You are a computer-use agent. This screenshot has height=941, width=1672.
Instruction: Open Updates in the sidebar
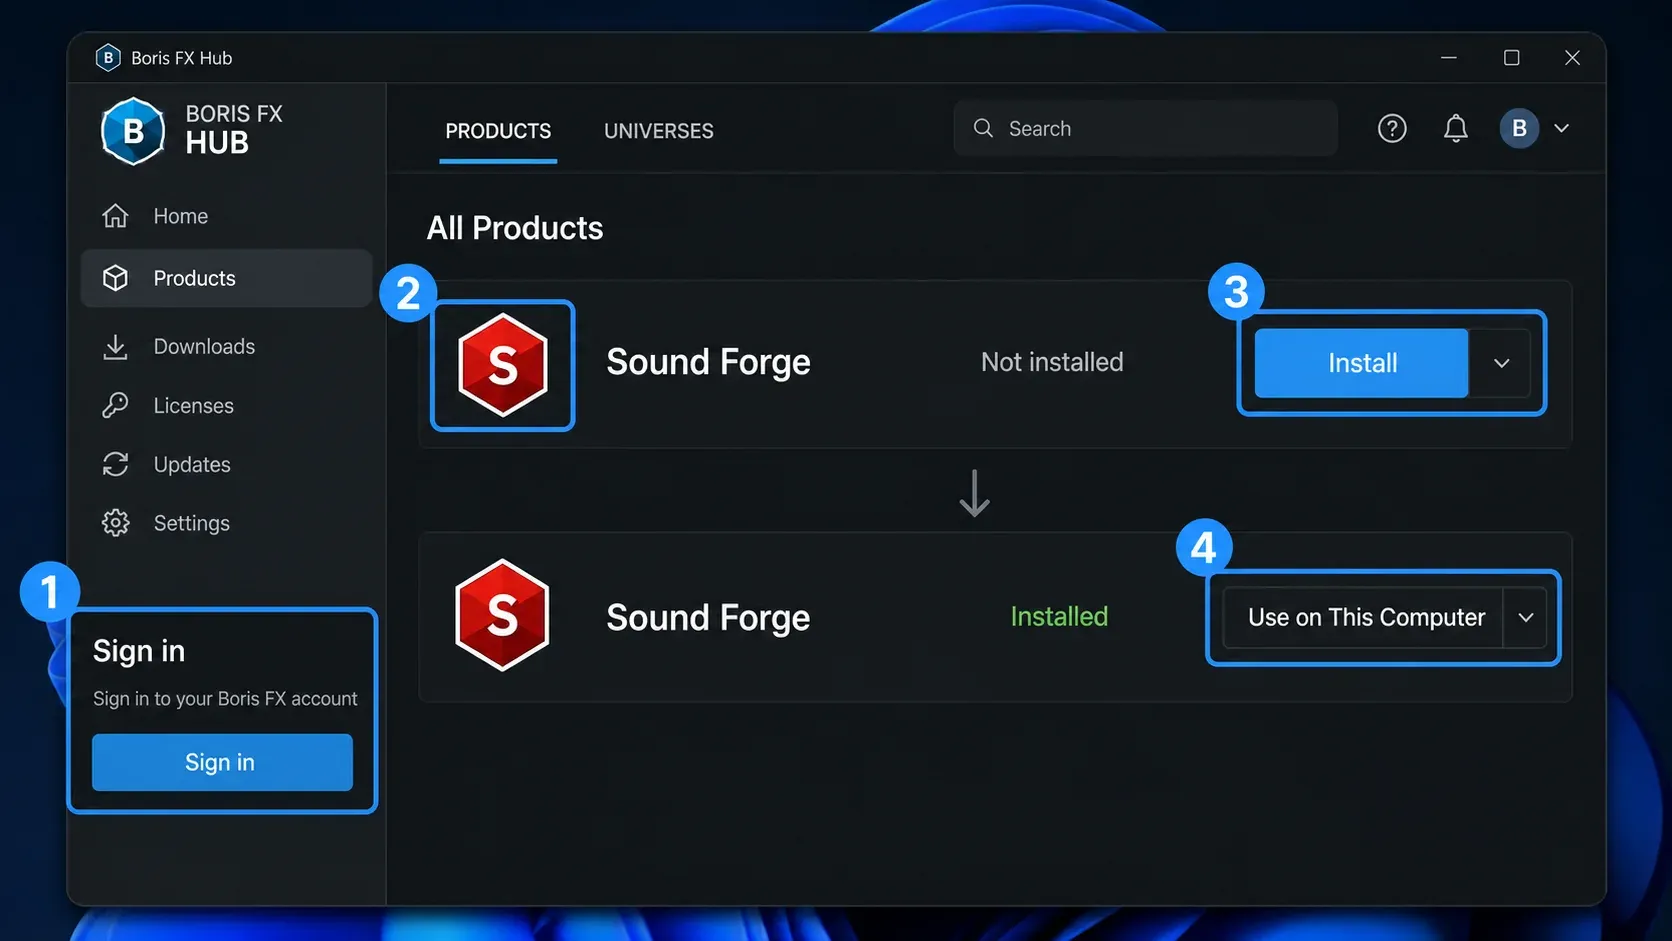tap(227, 464)
